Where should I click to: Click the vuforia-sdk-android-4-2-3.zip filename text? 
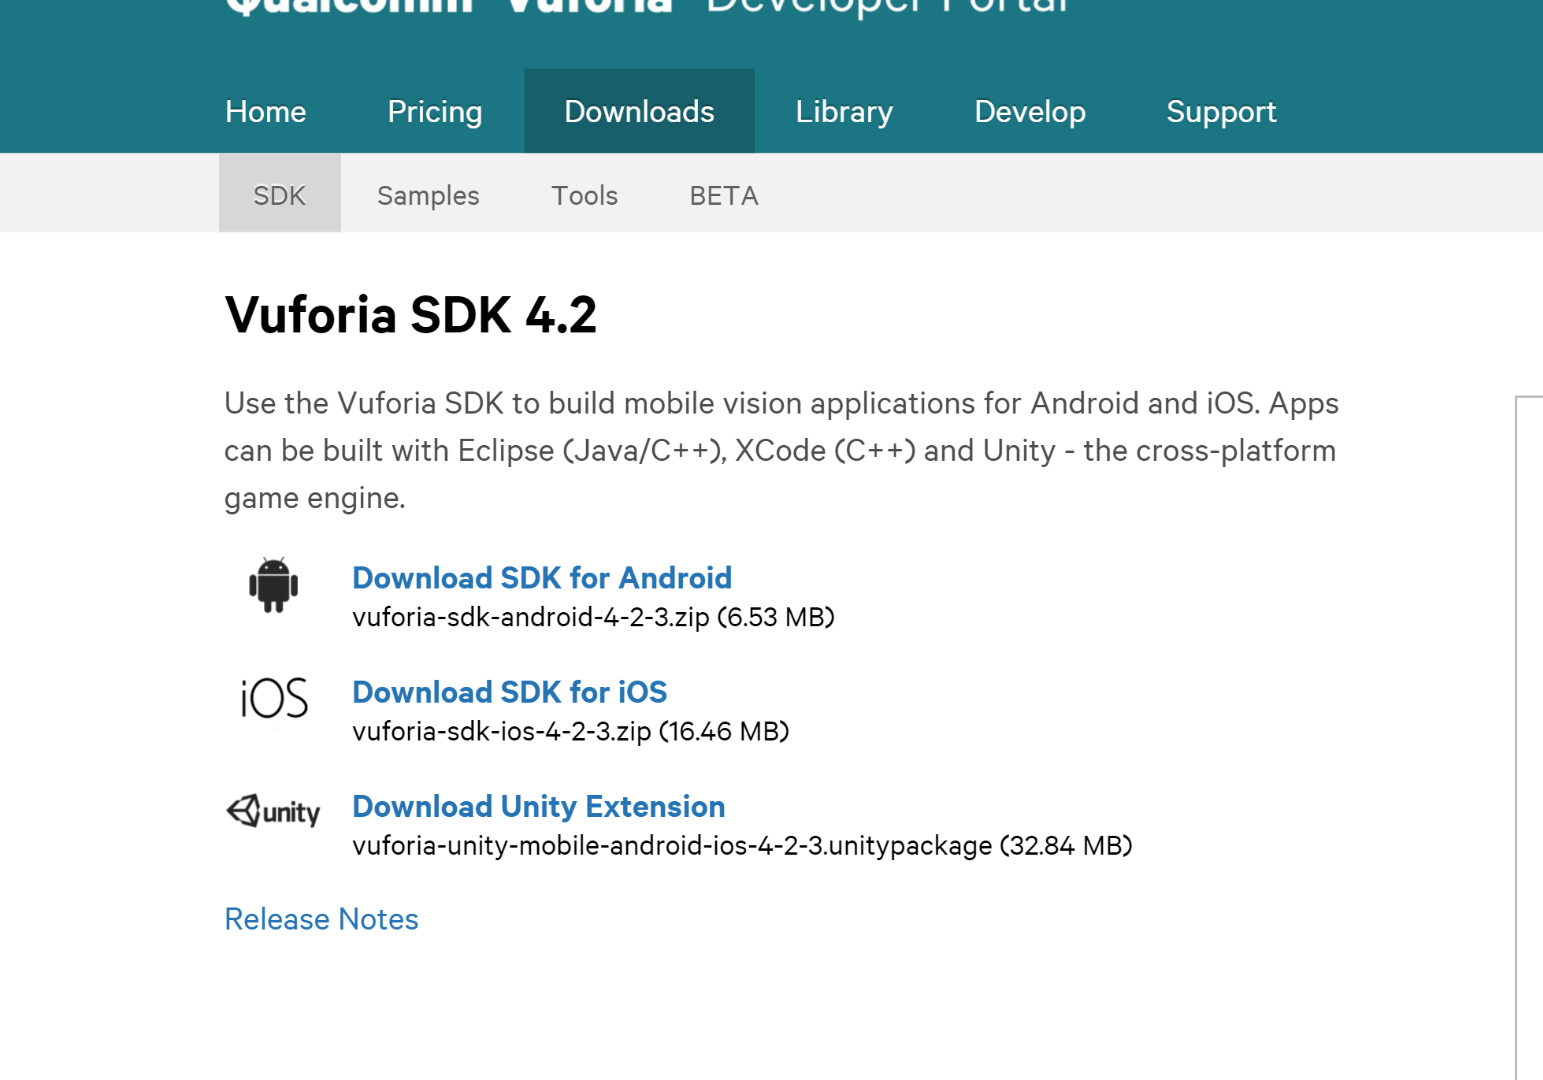point(531,617)
